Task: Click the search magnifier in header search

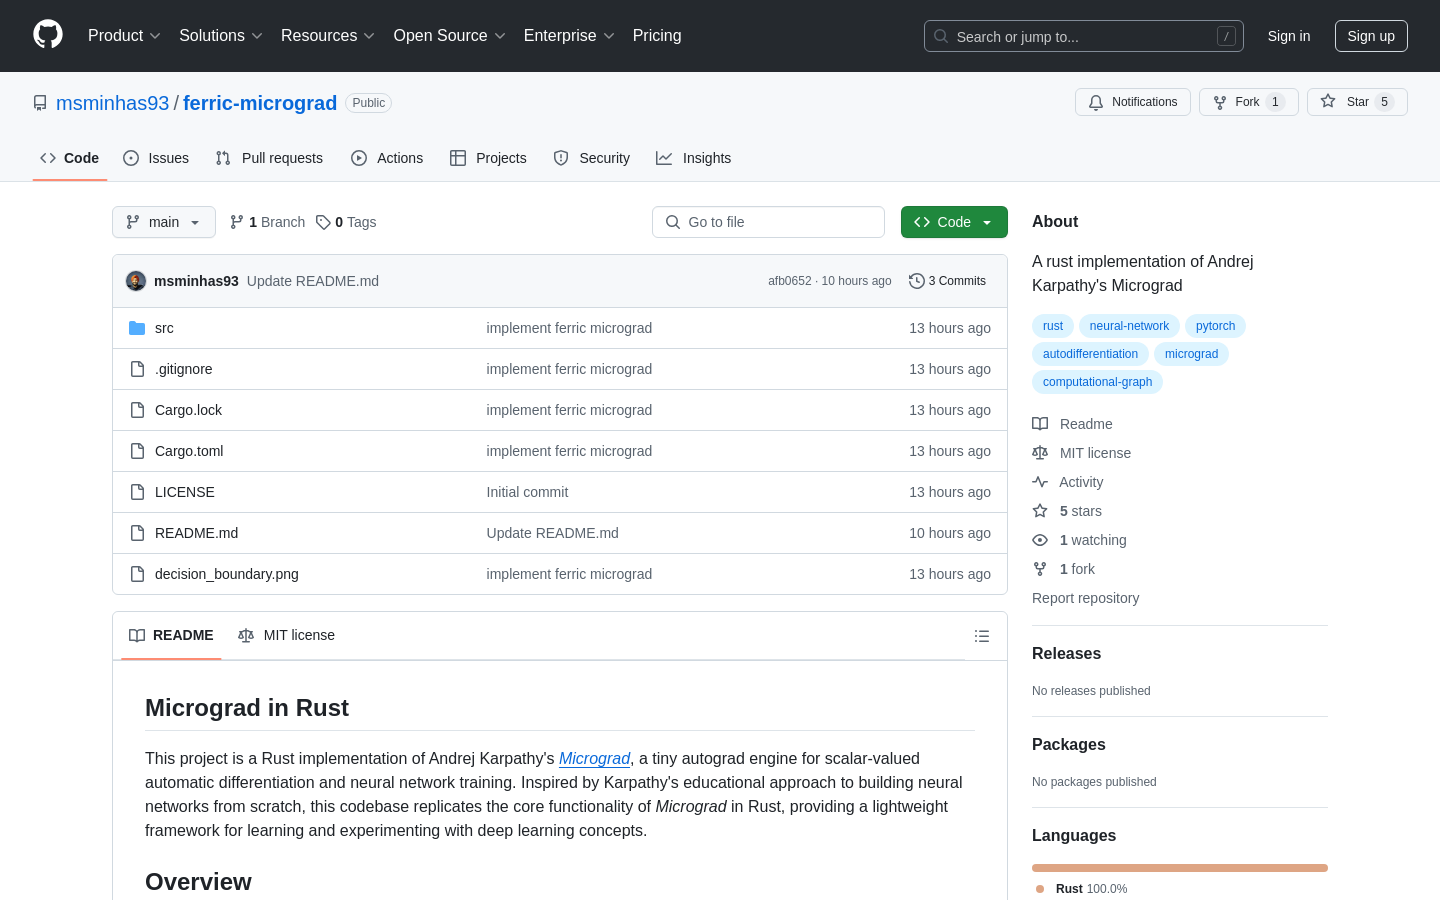Action: coord(941,36)
